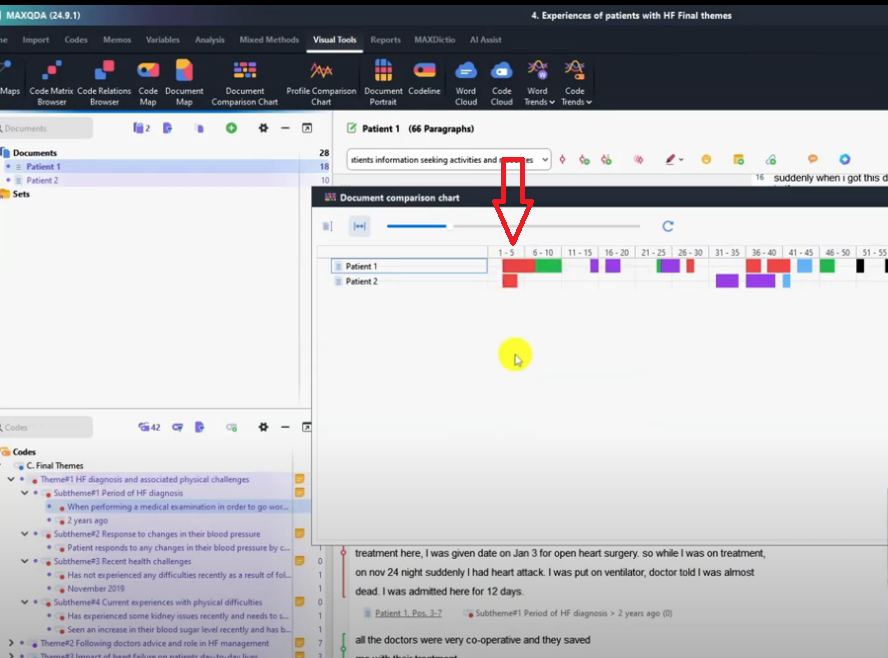Click the Documents panel icon showing 2
Image resolution: width=888 pixels, height=658 pixels.
click(x=141, y=128)
